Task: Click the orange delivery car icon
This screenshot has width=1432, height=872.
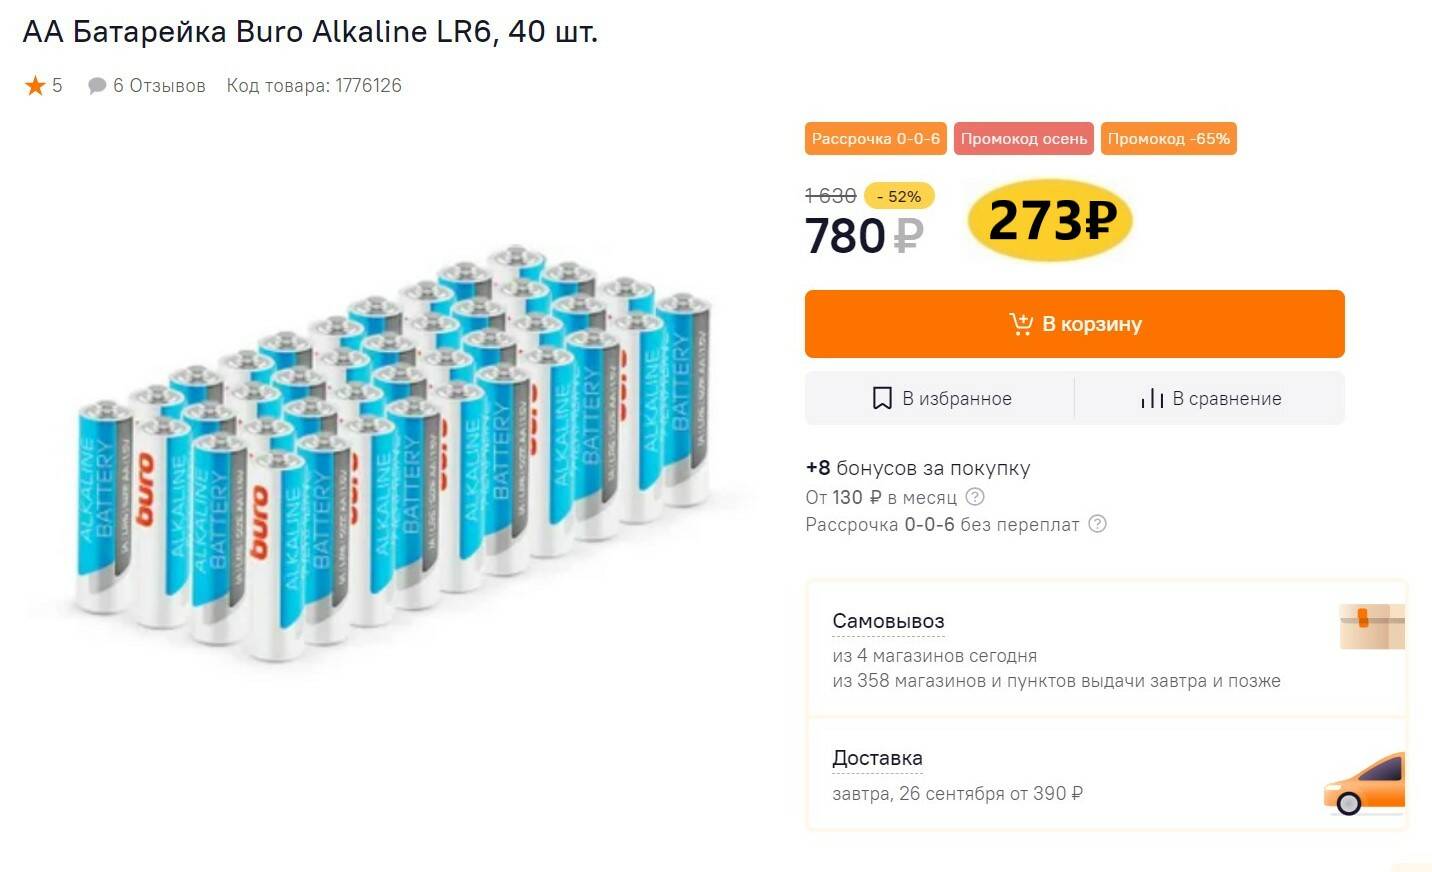Action: tap(1364, 783)
